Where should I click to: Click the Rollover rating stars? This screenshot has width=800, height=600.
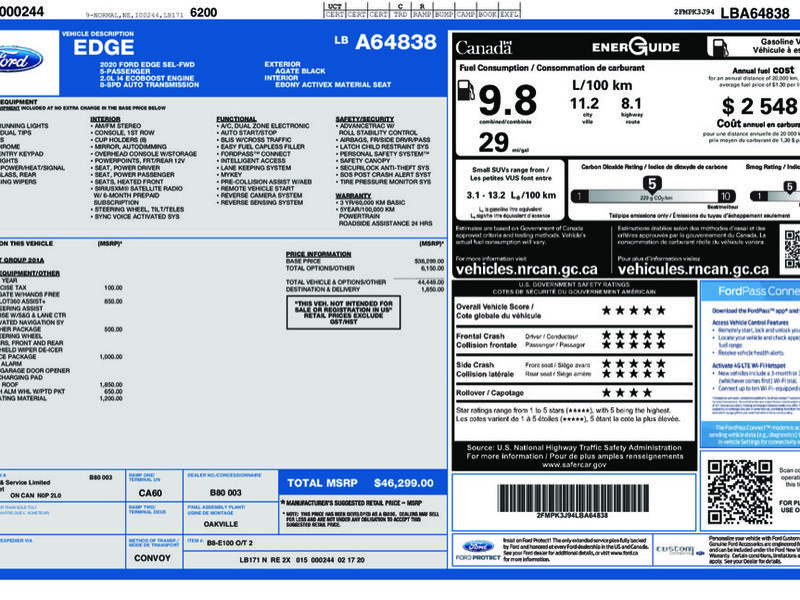(x=627, y=392)
